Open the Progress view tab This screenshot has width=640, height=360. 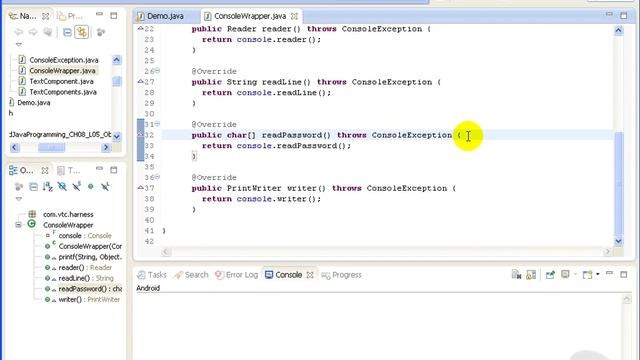[342, 275]
